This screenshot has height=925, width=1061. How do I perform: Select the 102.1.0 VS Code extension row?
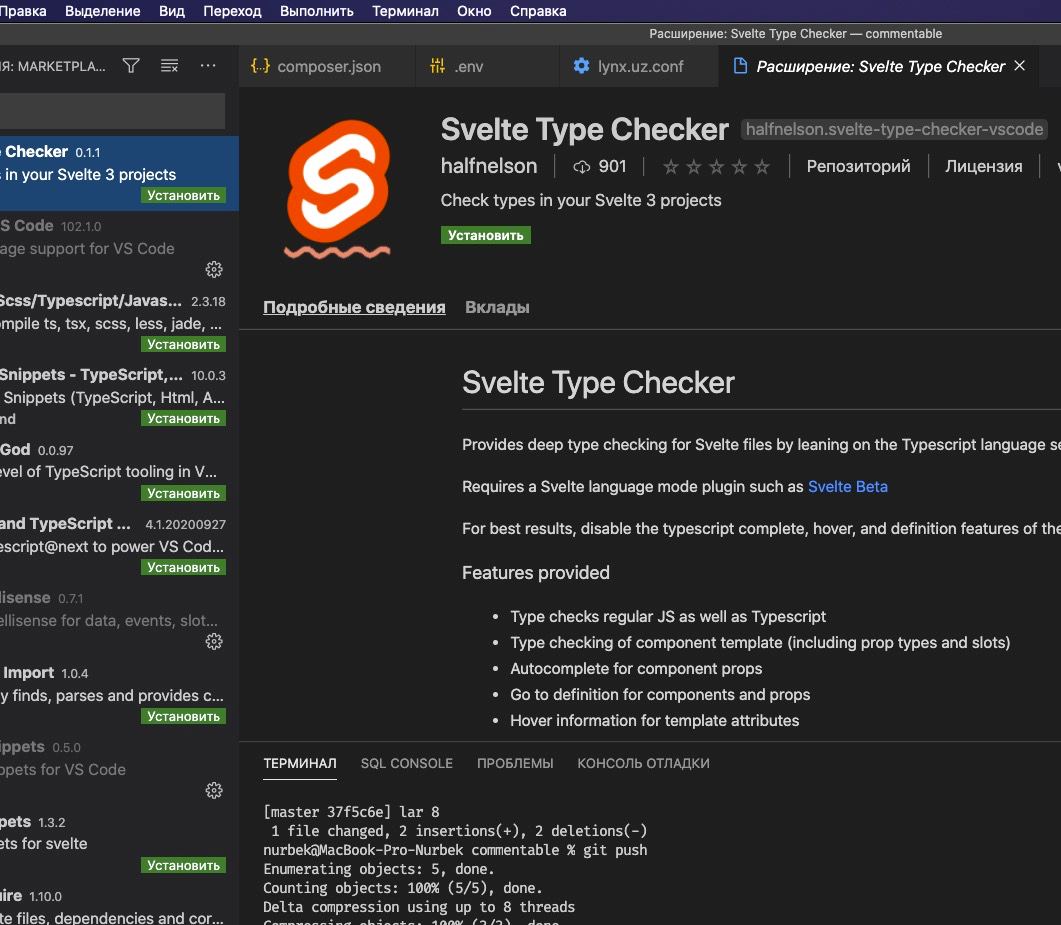click(119, 248)
